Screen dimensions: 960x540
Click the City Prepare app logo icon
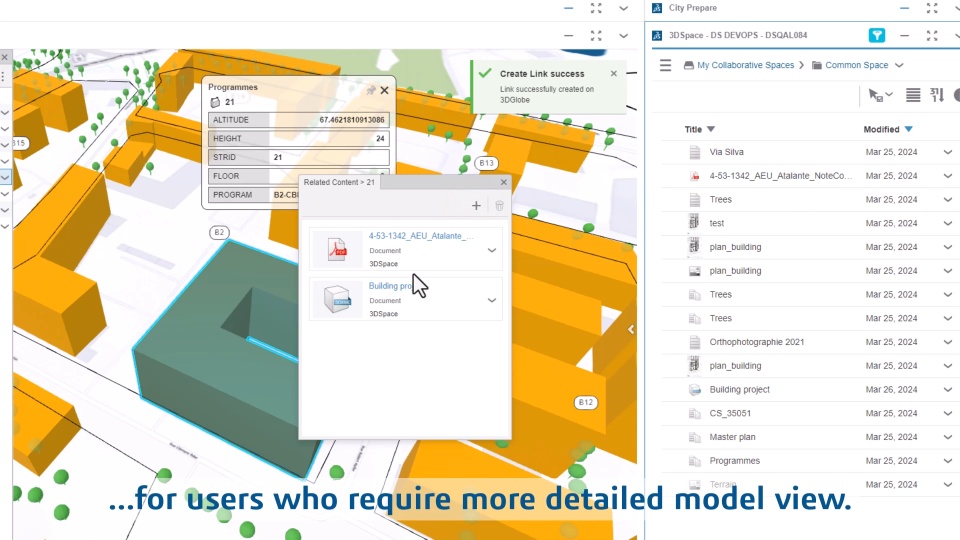click(657, 8)
